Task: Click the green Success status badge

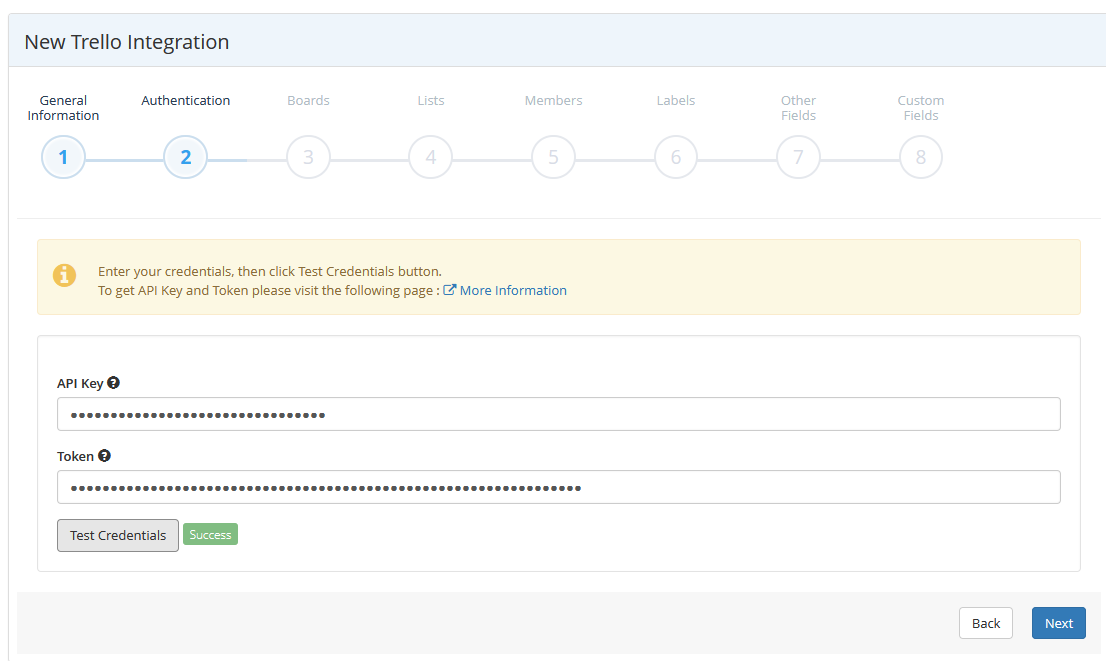Action: pos(210,534)
